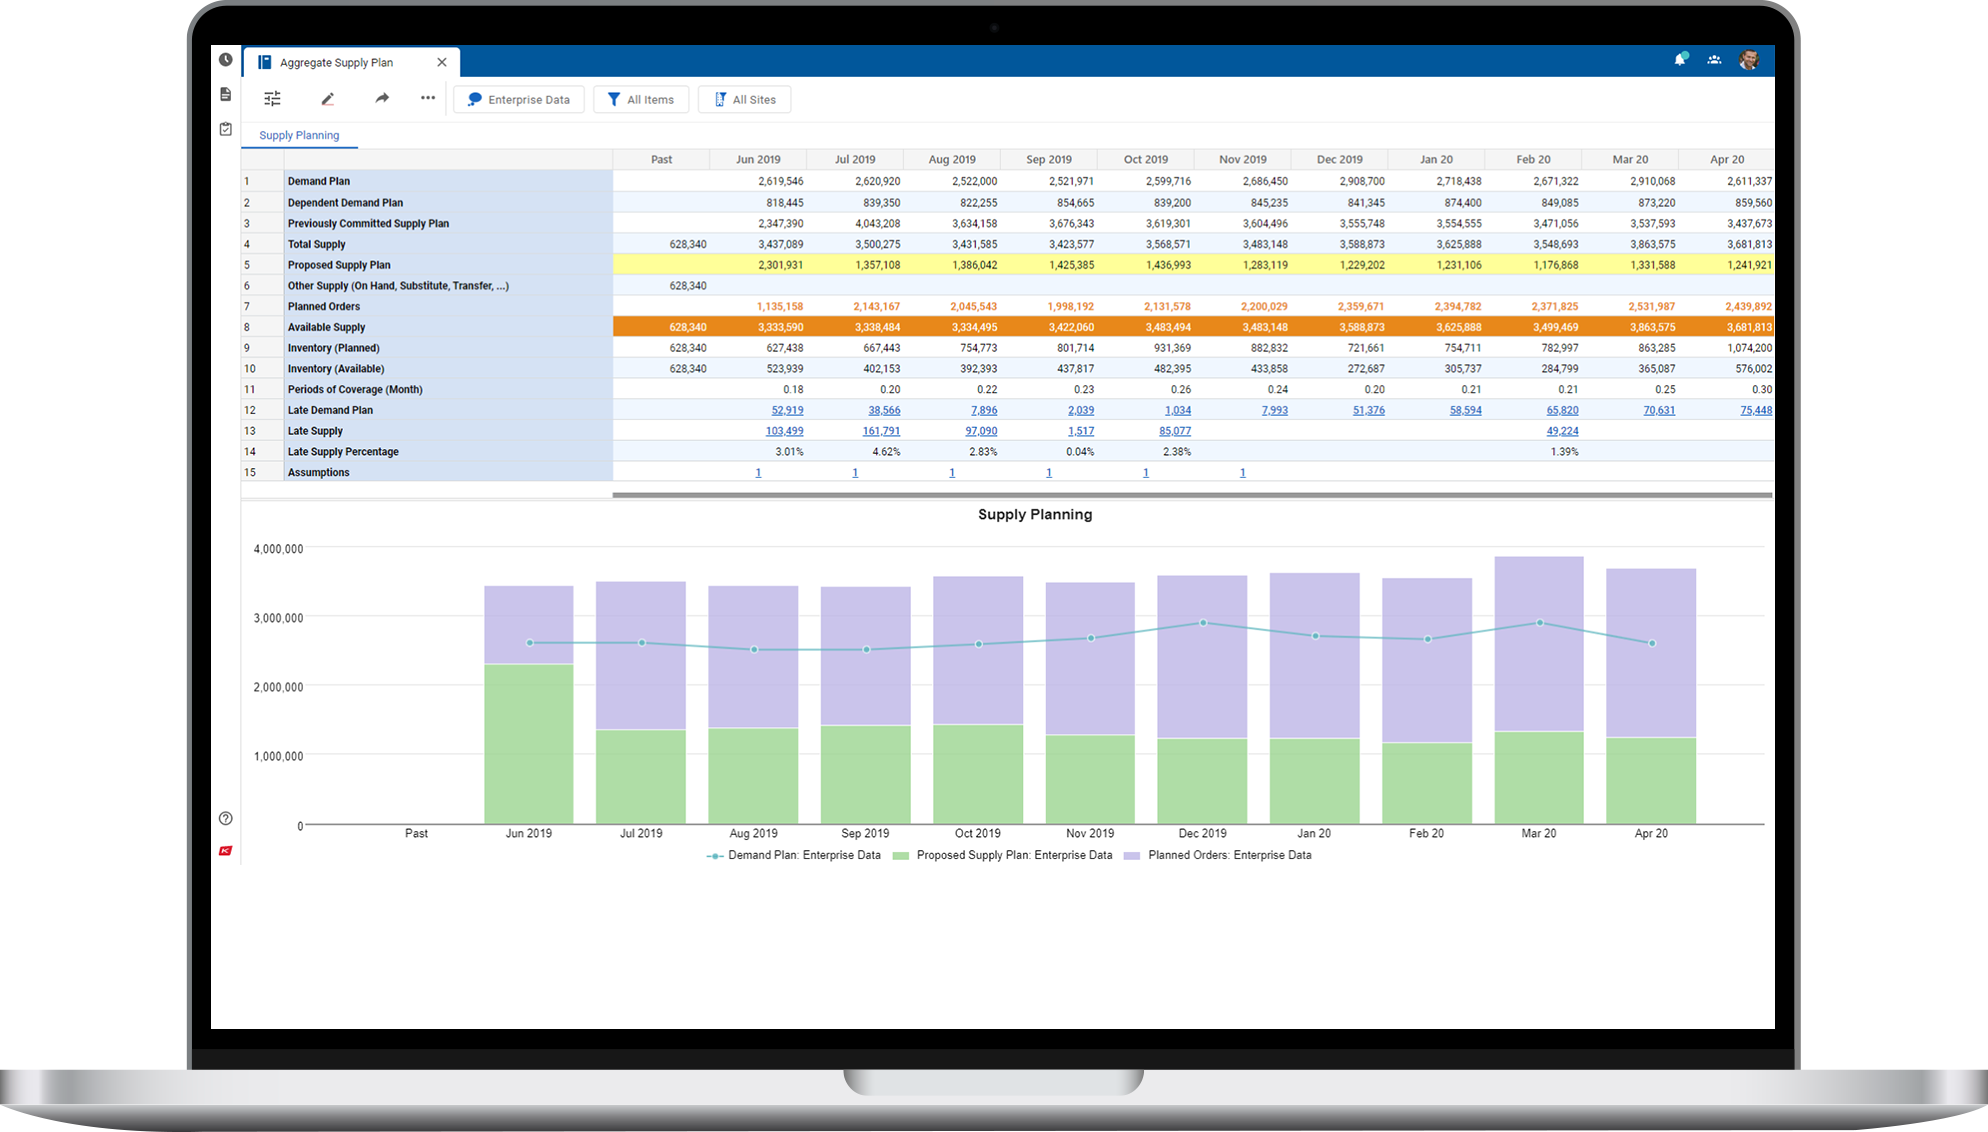Screen dimensions: 1988x1132
Task: Open recent history via the clock icon
Action: click(225, 59)
